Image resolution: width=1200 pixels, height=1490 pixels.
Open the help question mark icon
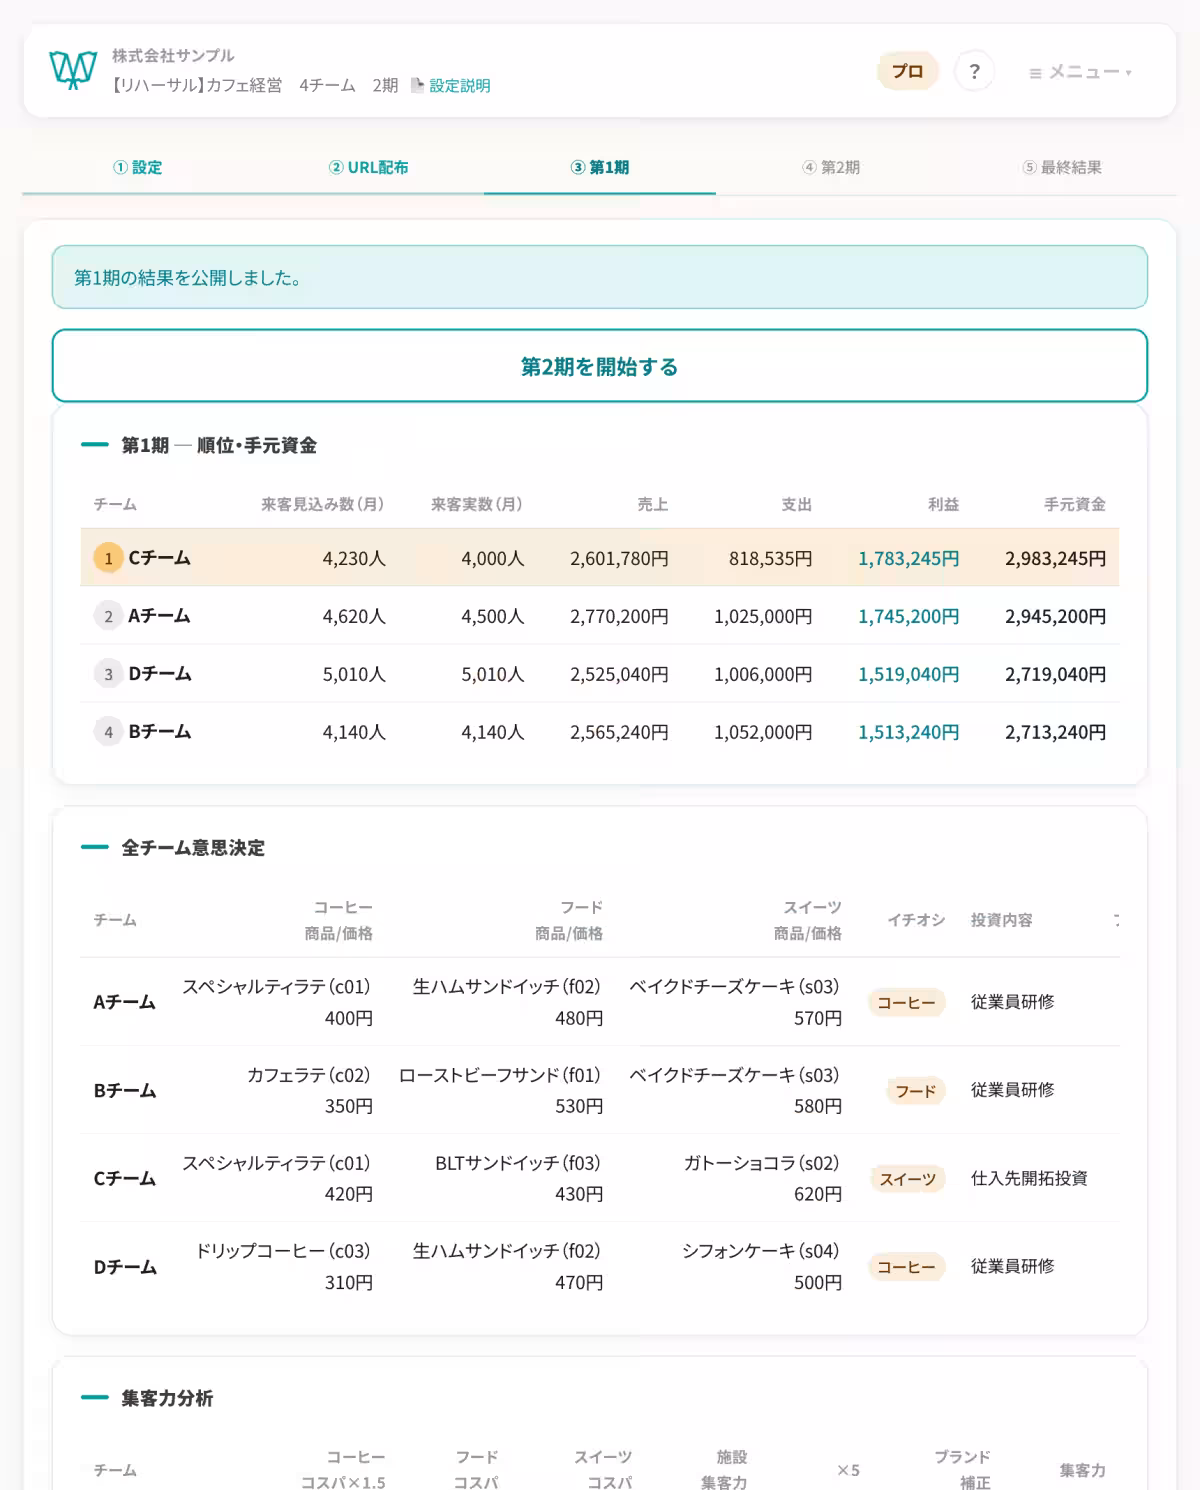coord(974,71)
